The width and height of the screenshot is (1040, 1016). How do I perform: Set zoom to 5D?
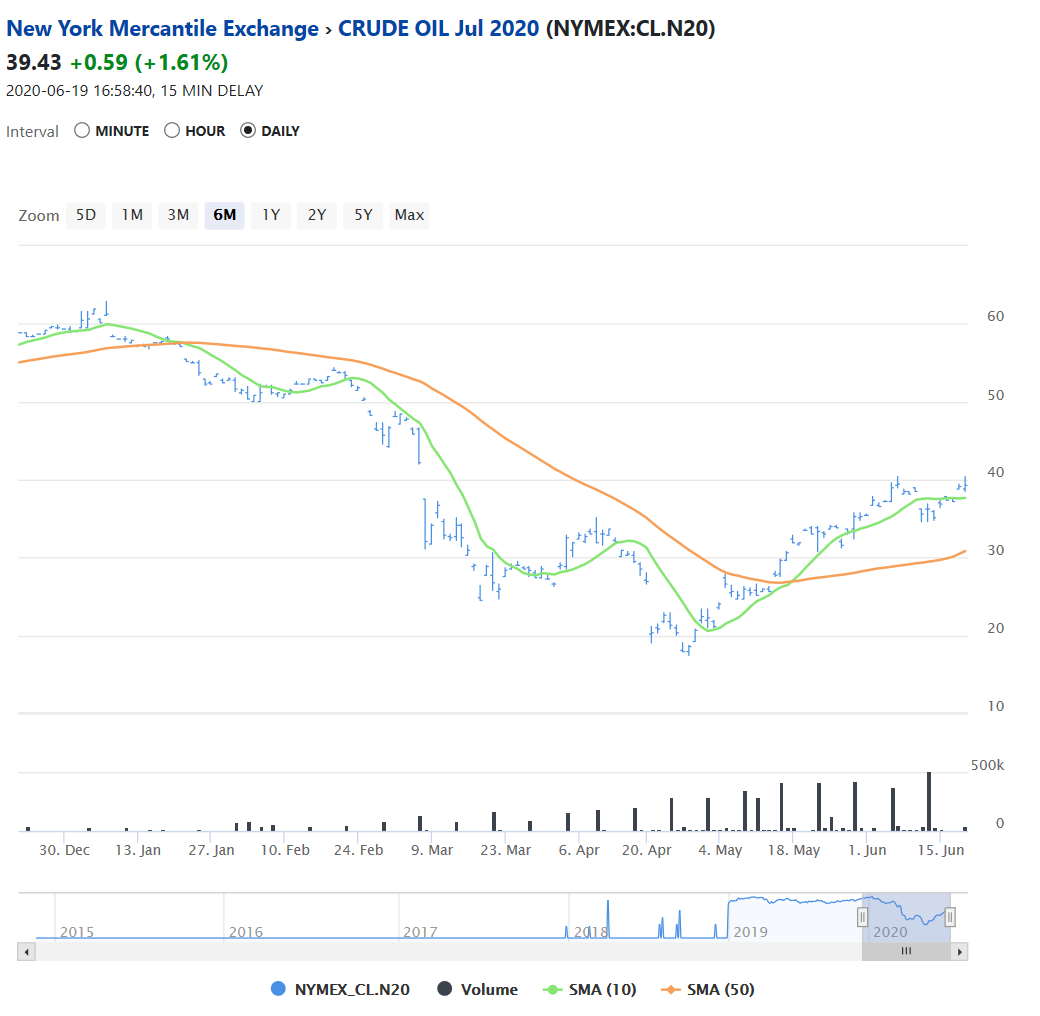(86, 215)
